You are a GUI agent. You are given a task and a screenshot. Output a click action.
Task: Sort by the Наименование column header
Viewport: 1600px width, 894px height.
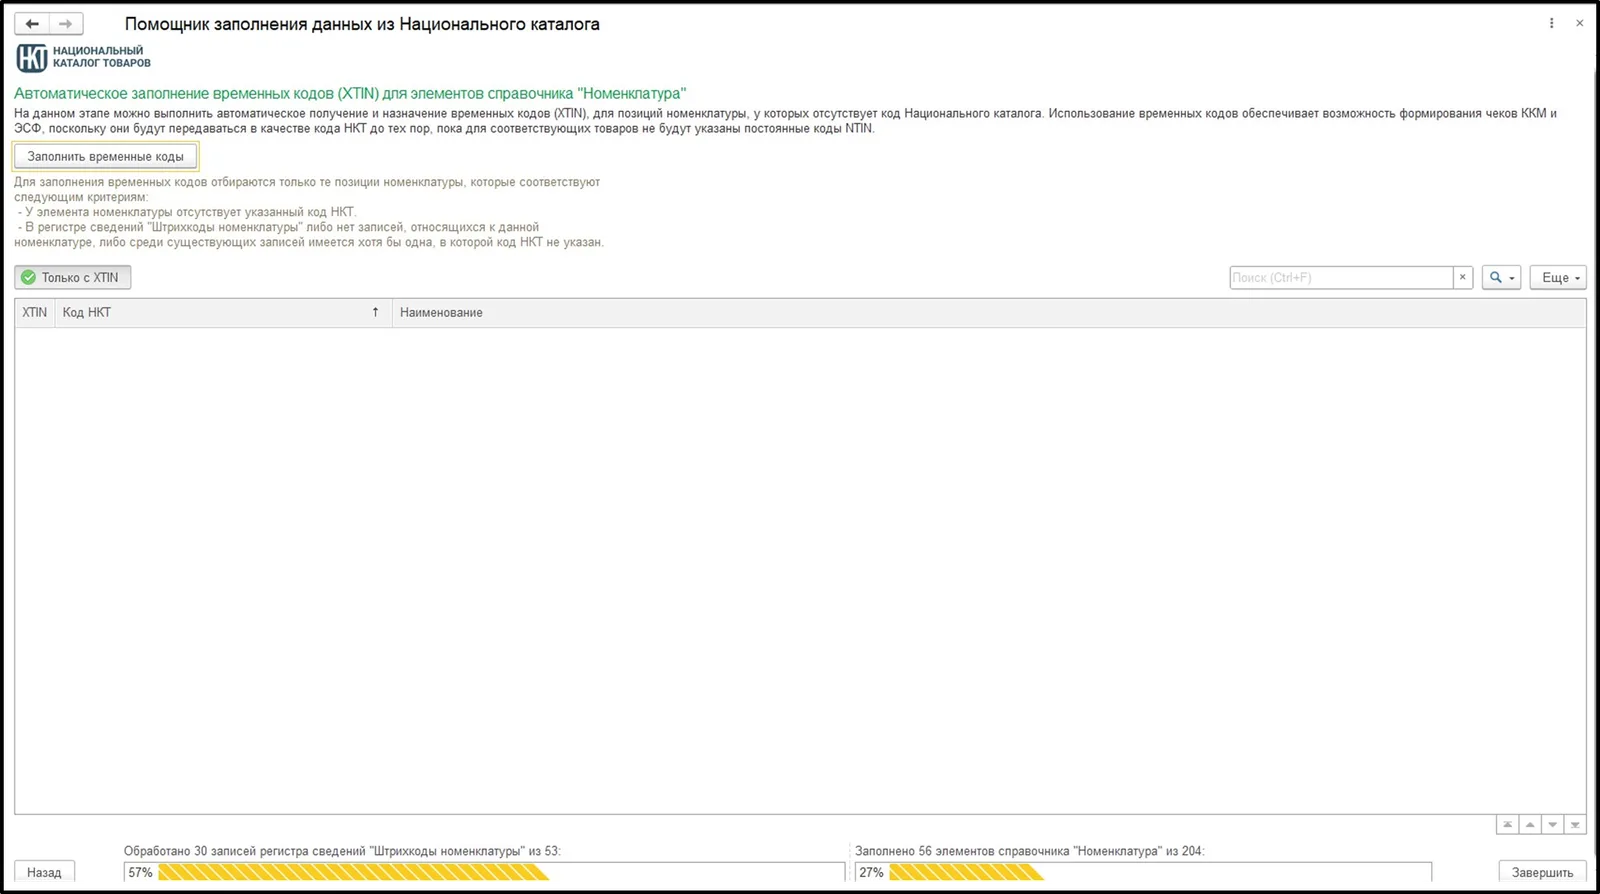pos(988,313)
